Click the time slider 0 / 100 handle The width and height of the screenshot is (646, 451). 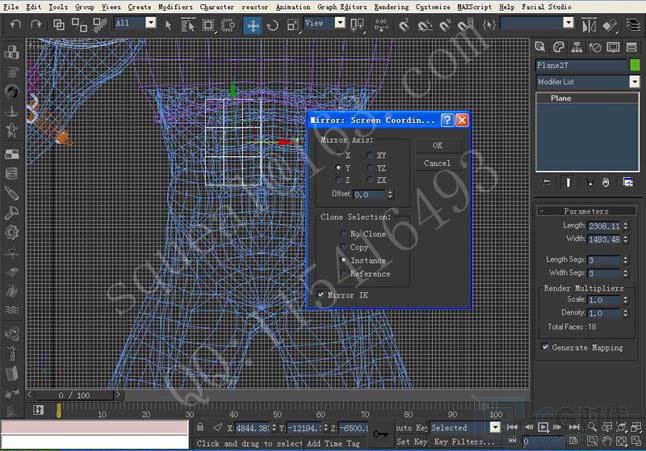(x=74, y=395)
